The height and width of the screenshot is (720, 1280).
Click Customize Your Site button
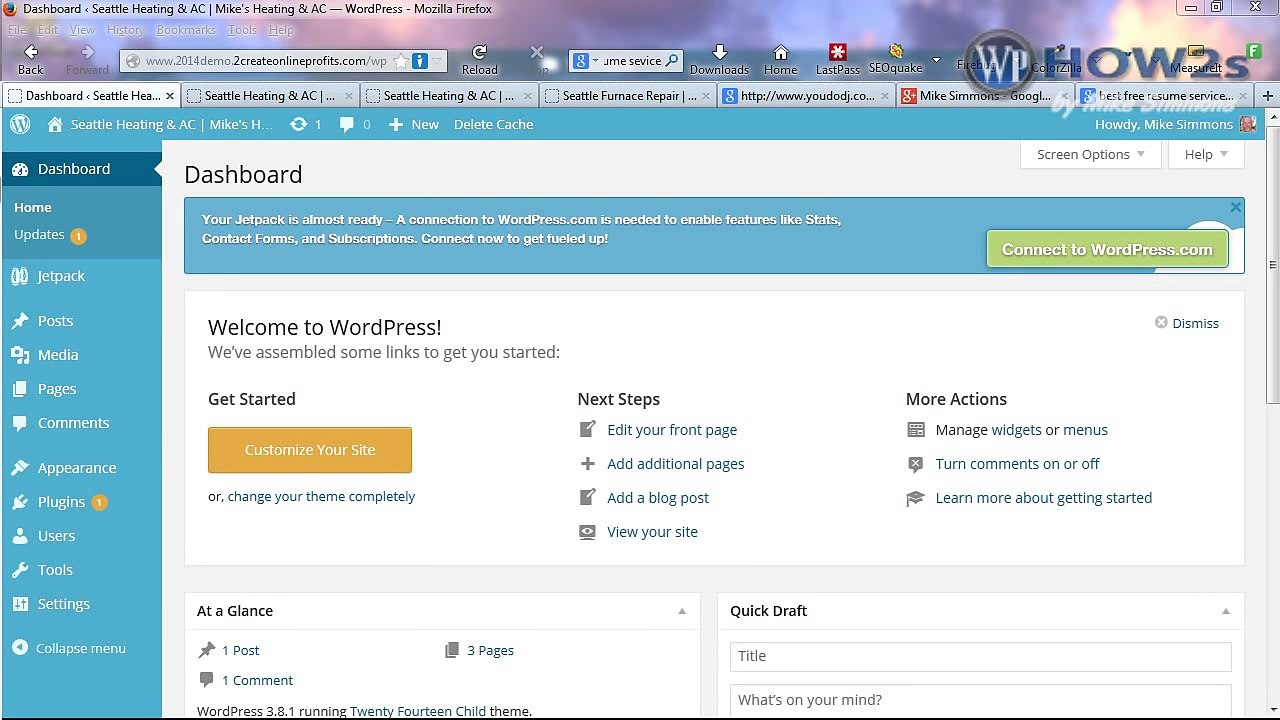tap(310, 450)
